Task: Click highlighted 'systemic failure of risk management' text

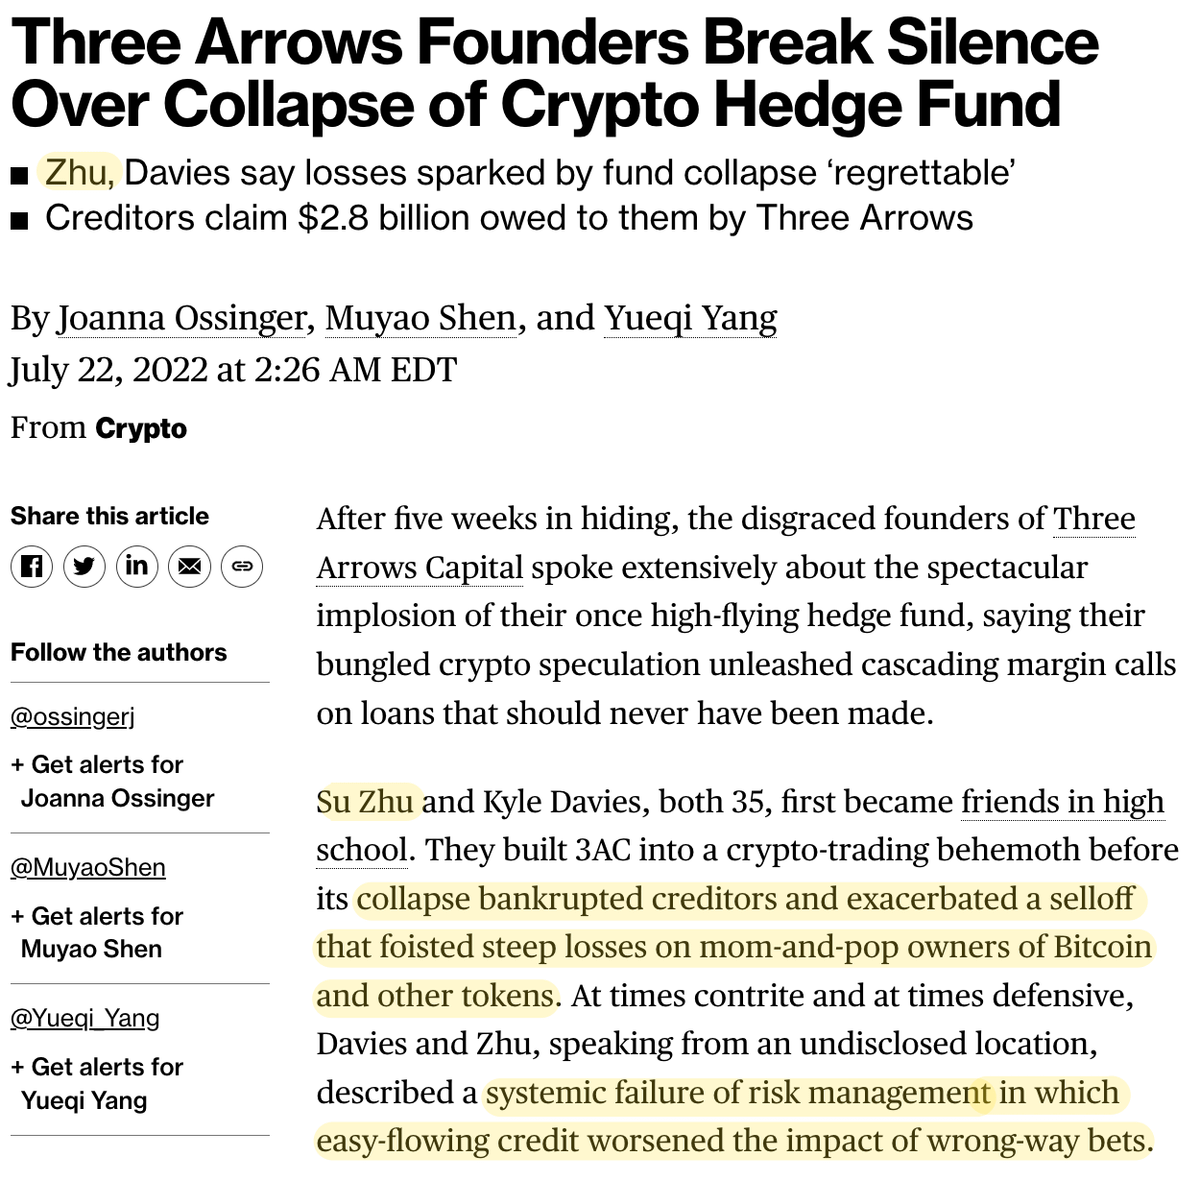Action: 736,1092
